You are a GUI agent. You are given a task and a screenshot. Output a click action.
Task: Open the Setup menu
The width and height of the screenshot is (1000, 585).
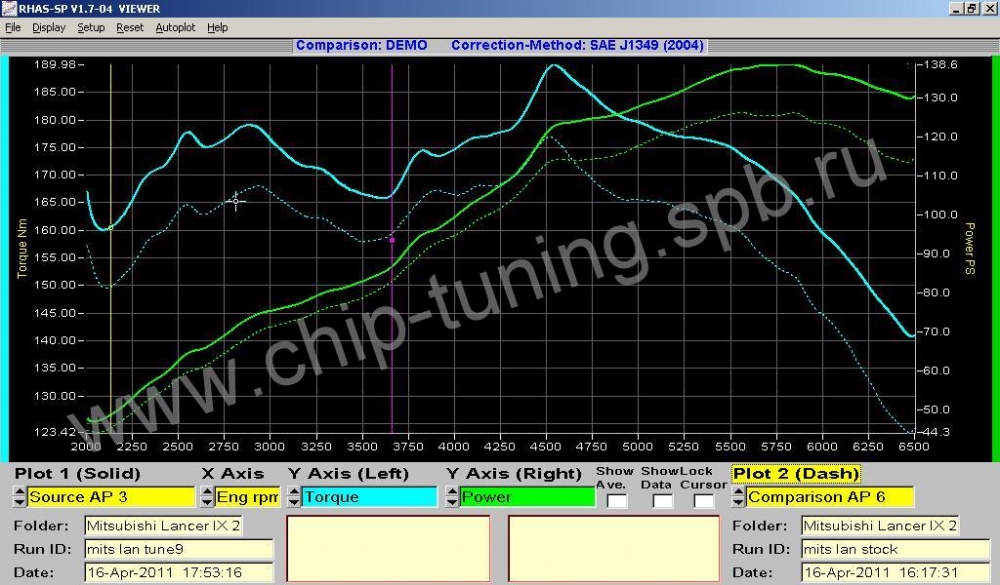click(x=91, y=28)
